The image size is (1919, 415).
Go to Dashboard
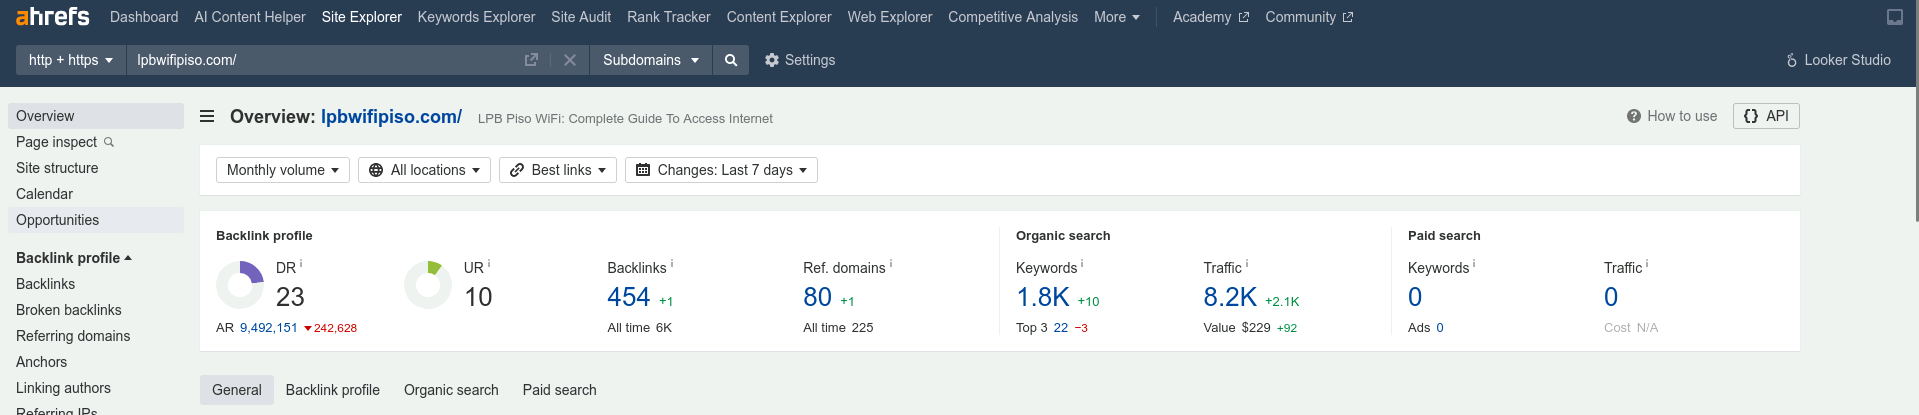(x=144, y=17)
